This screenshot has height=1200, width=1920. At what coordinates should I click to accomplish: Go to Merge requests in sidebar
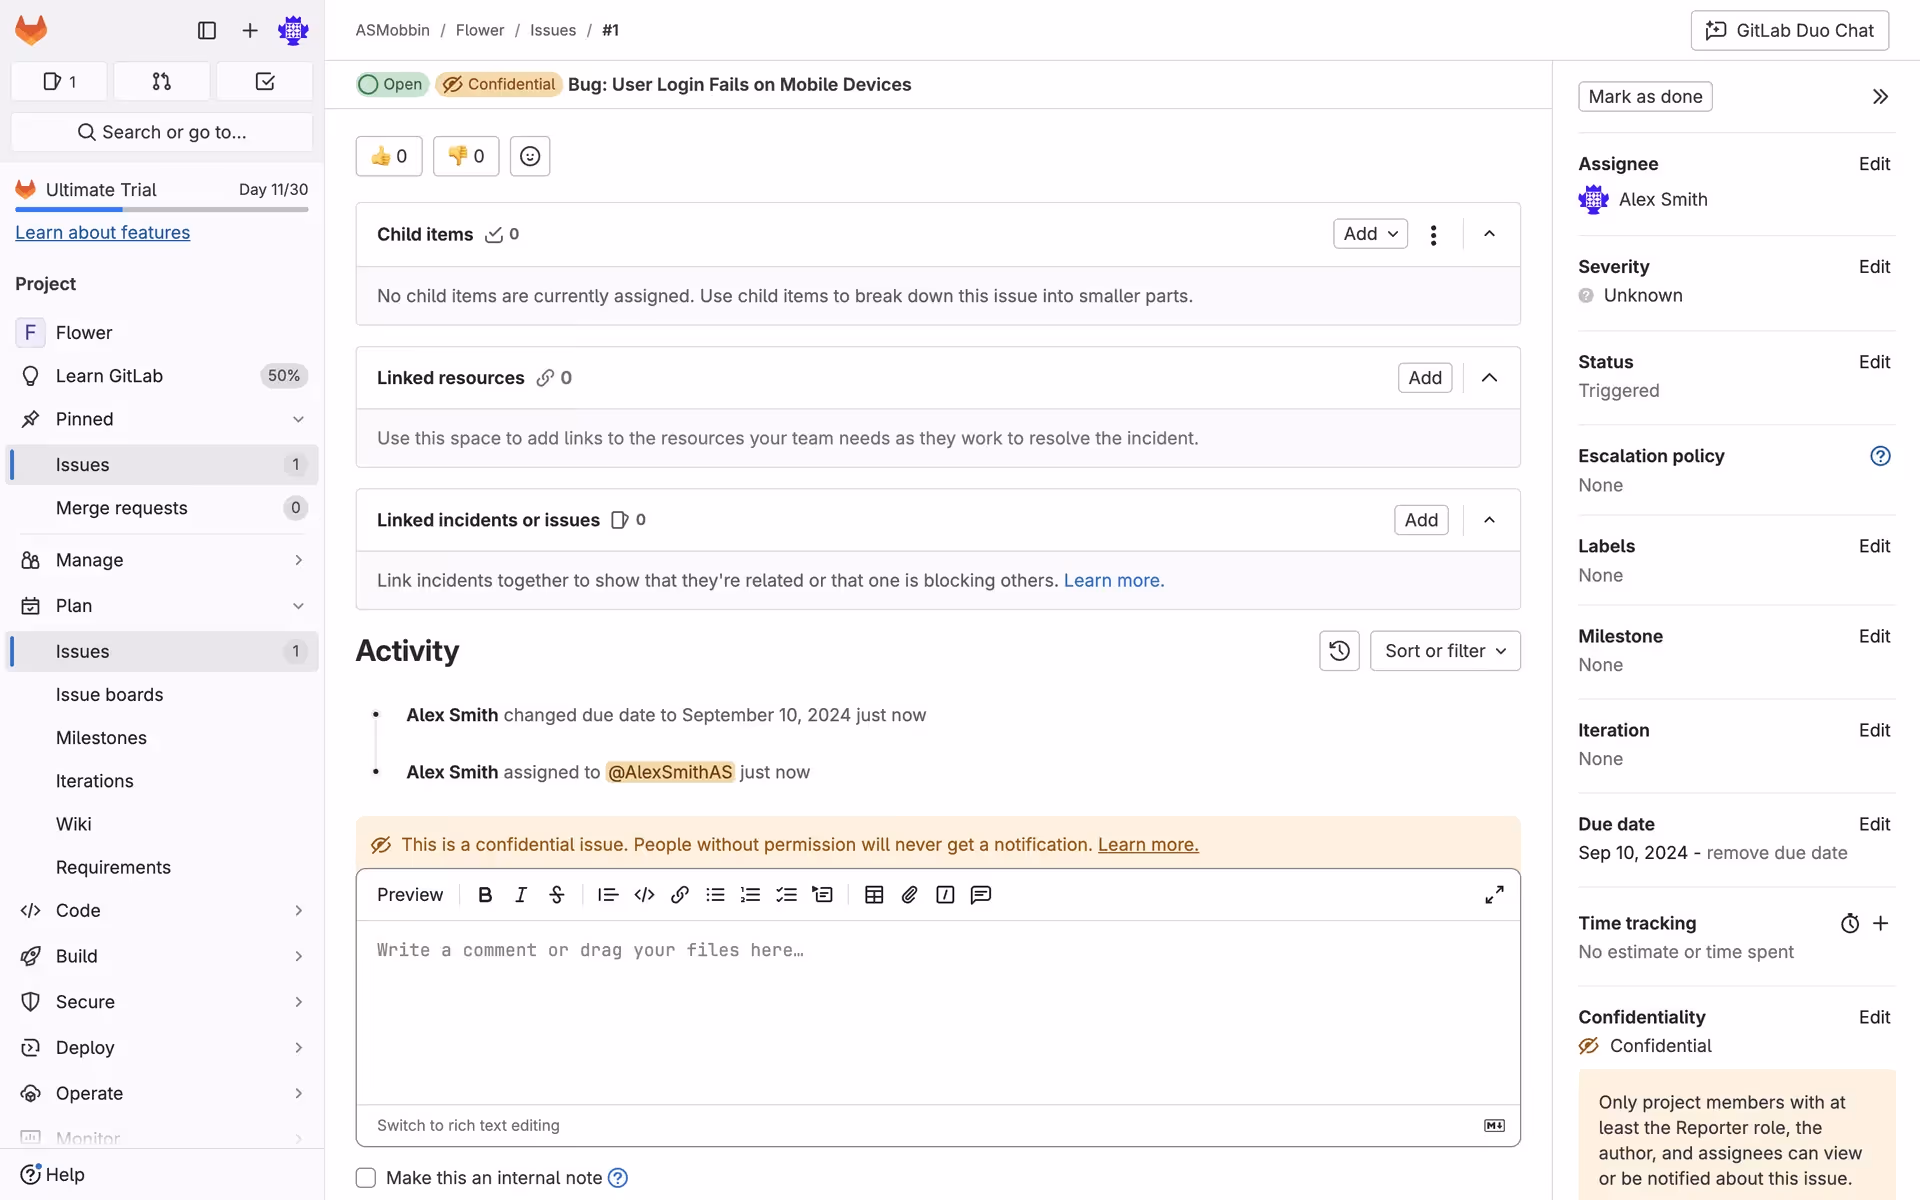point(121,508)
